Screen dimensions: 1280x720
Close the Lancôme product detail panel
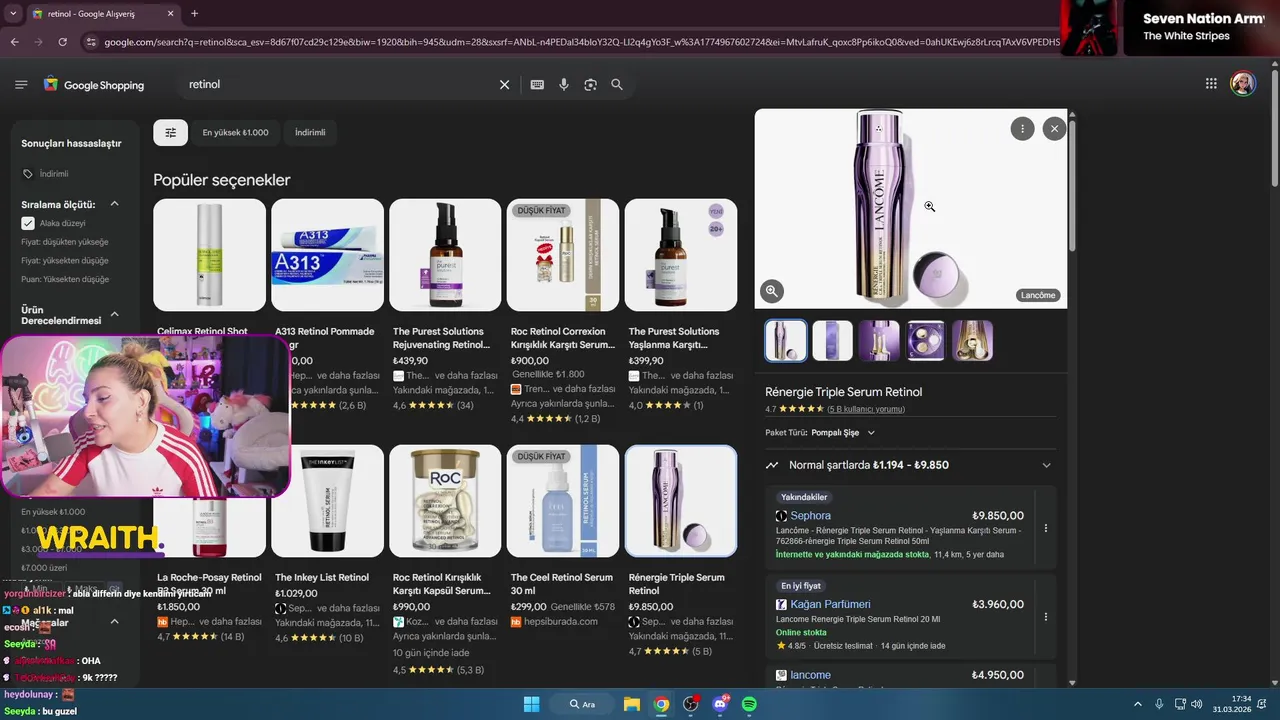click(1054, 128)
